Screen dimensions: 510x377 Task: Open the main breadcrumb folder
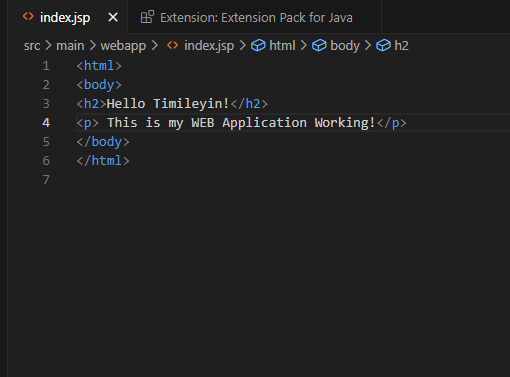pos(70,46)
